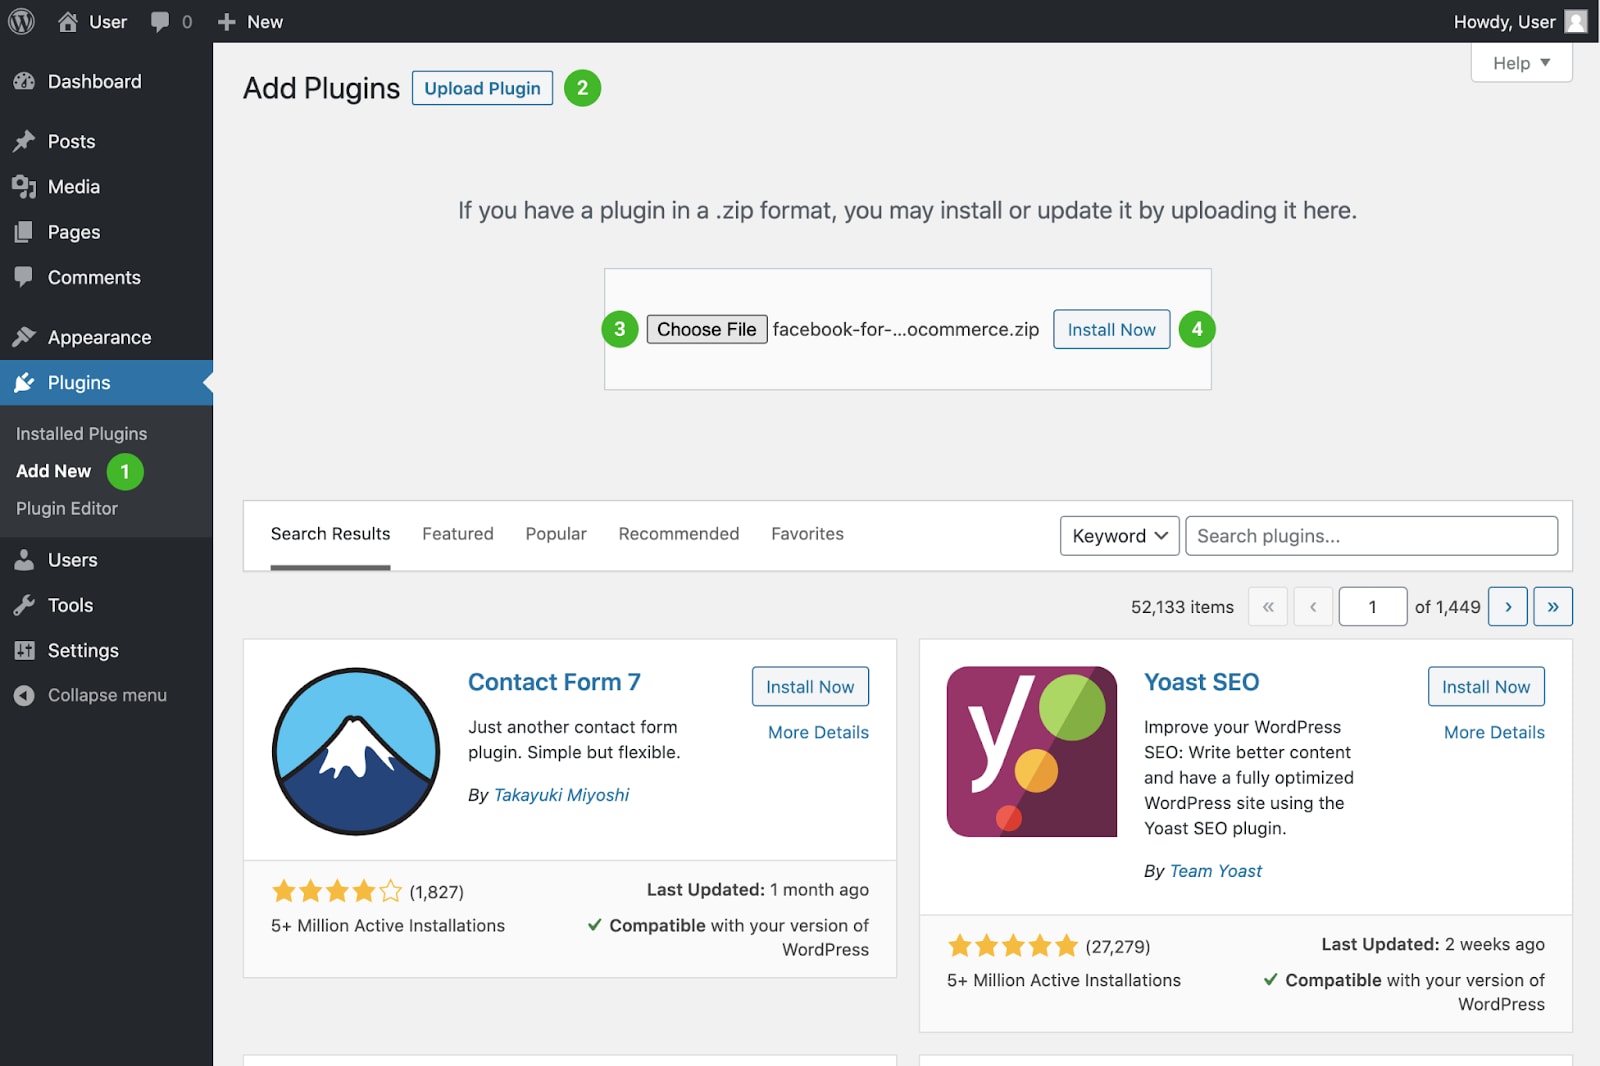Click the Dashboard gauge icon

(x=24, y=82)
